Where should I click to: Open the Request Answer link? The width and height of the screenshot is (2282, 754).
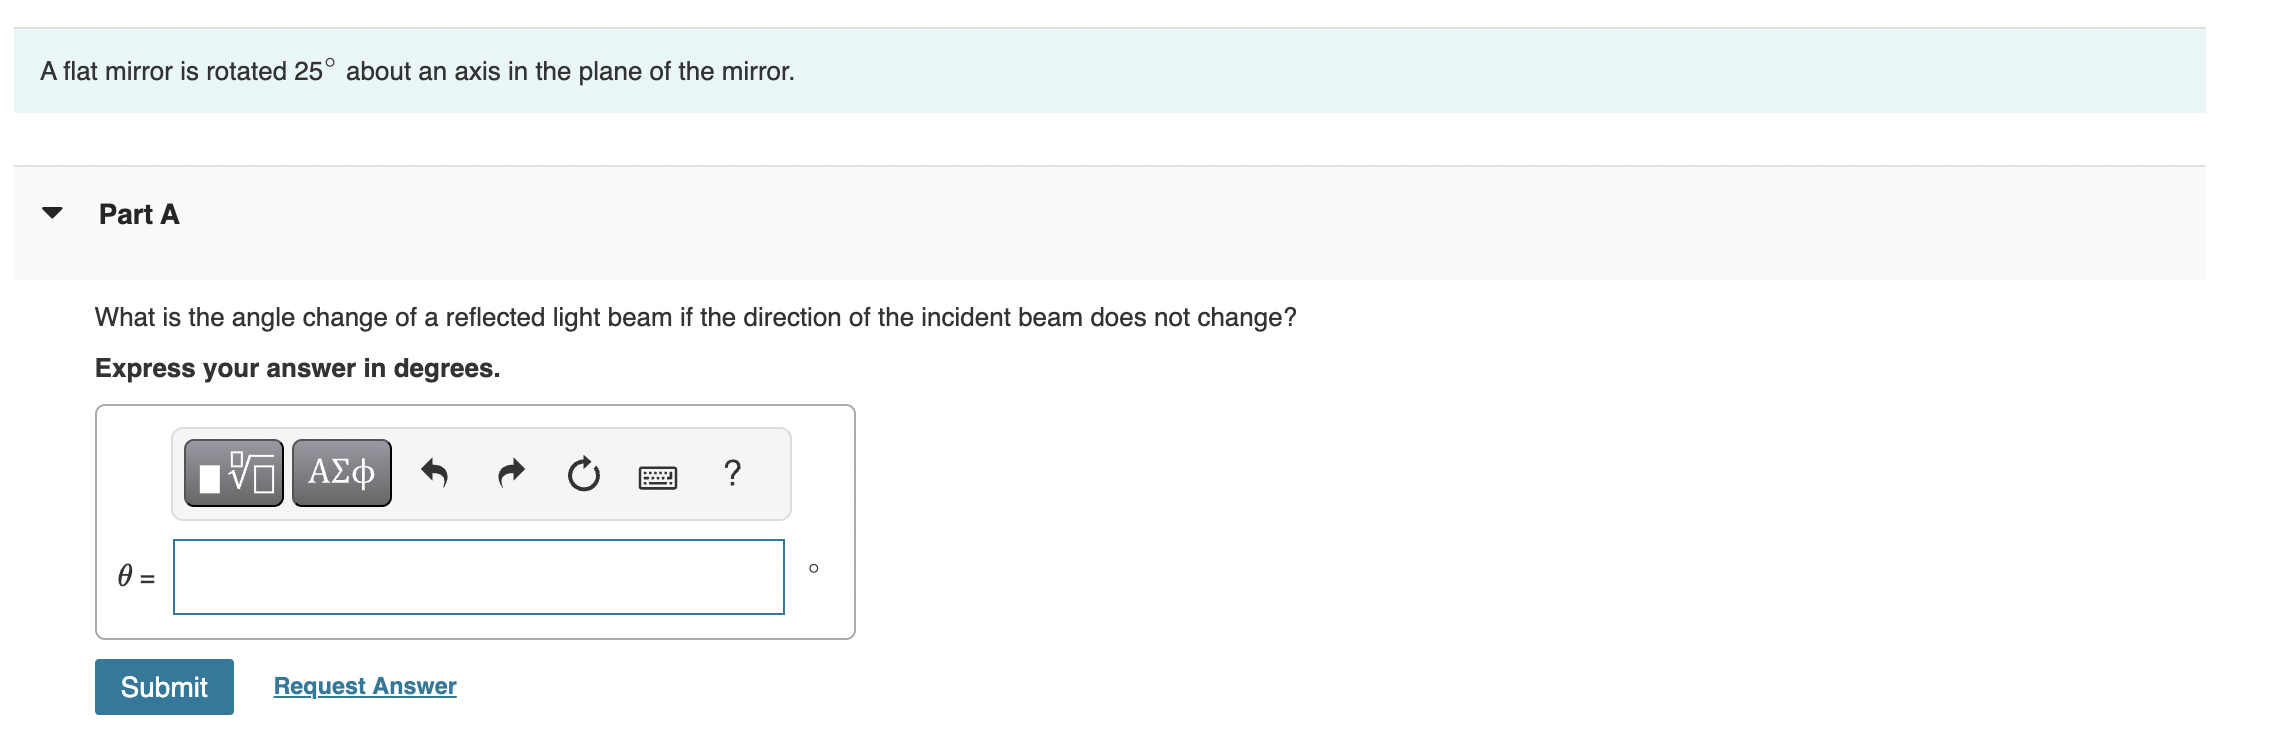coord(365,686)
